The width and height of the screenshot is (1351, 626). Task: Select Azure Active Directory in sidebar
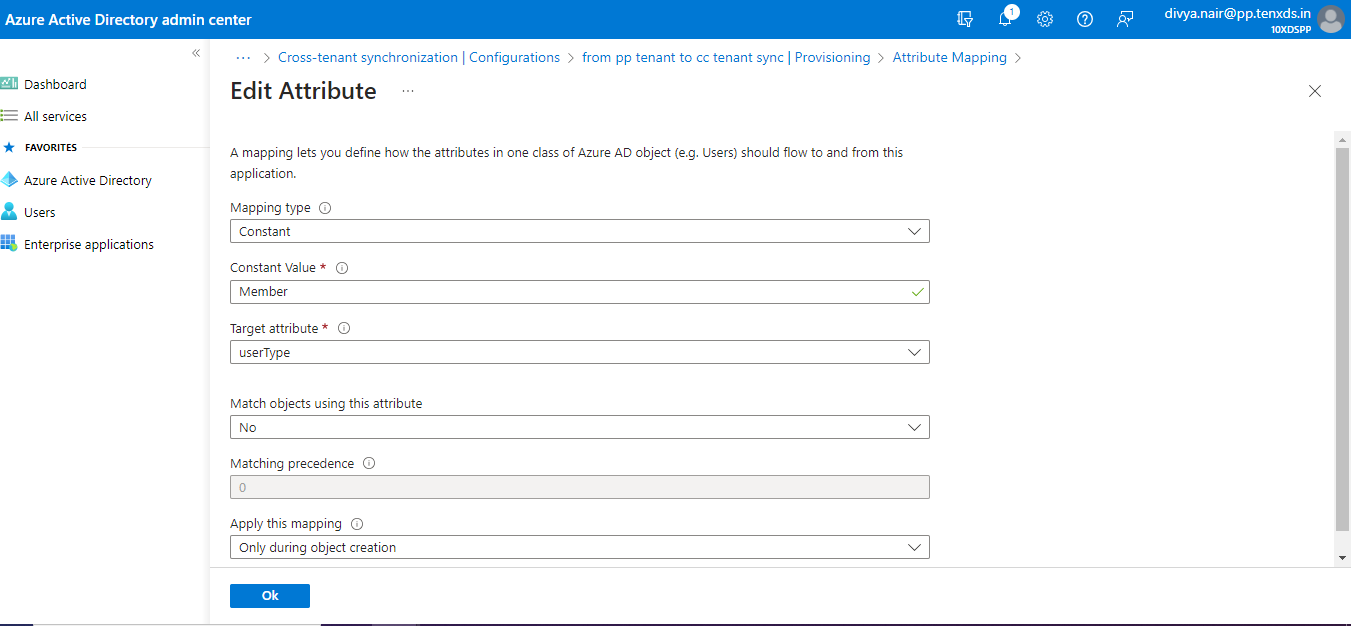pyautogui.click(x=88, y=180)
